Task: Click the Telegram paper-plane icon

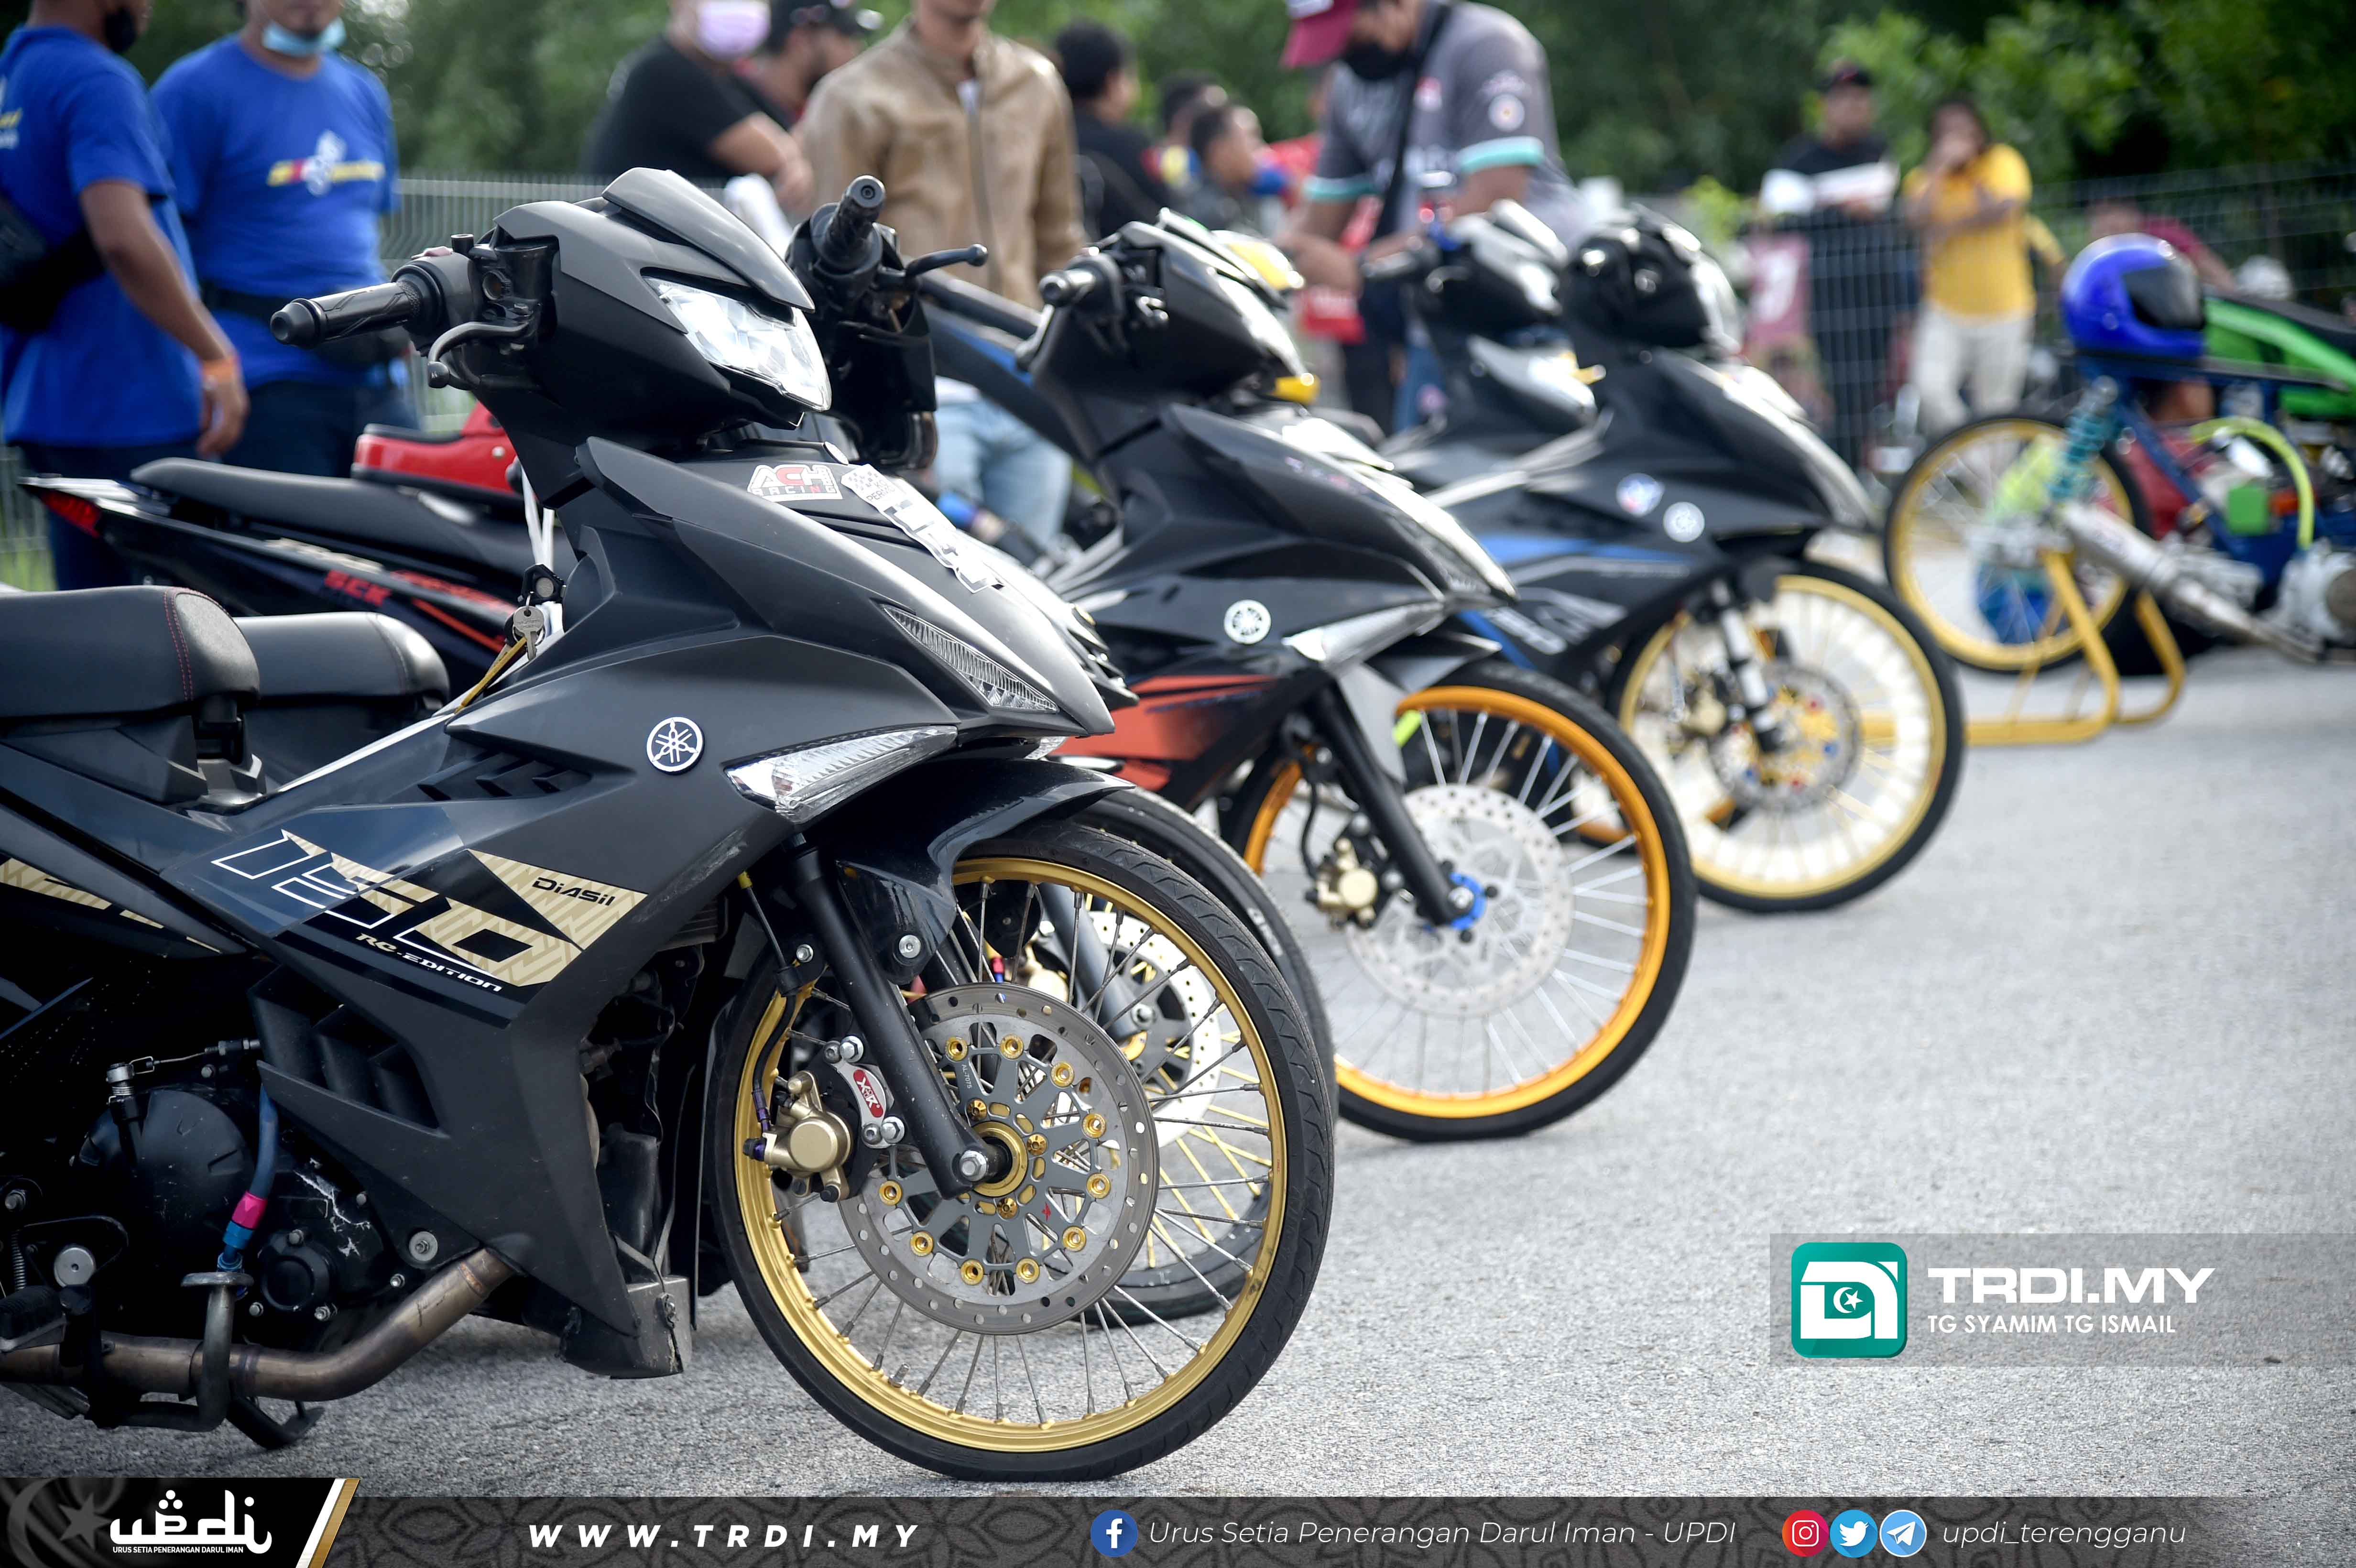Action: click(x=1902, y=1533)
